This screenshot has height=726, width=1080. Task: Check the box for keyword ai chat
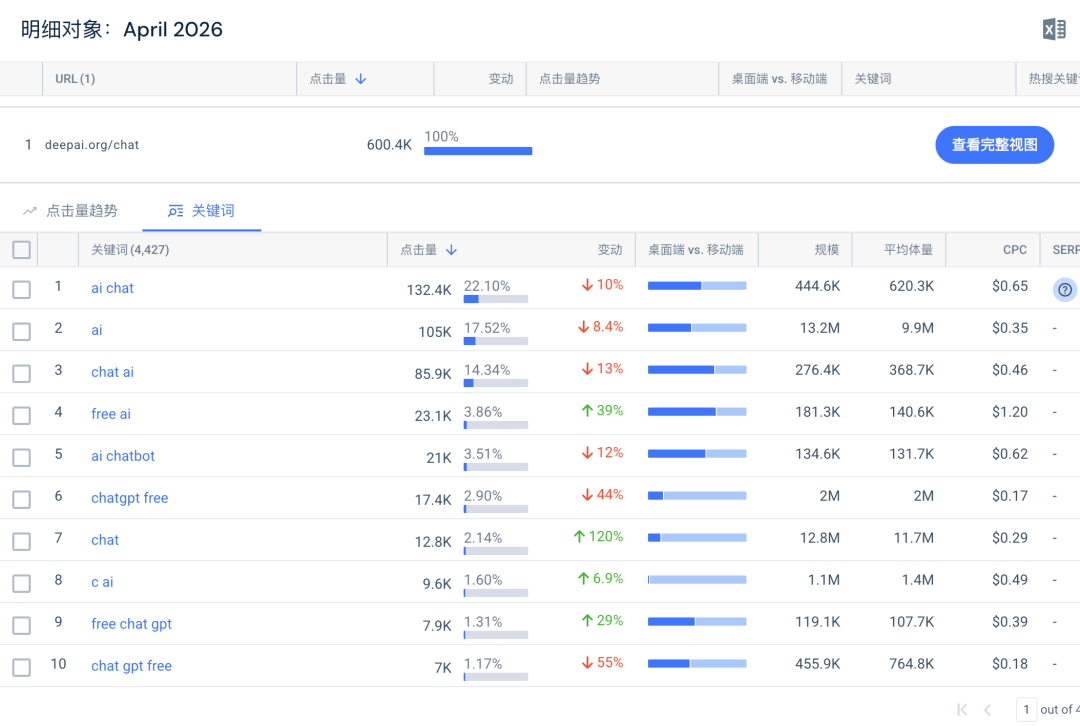[x=21, y=289]
